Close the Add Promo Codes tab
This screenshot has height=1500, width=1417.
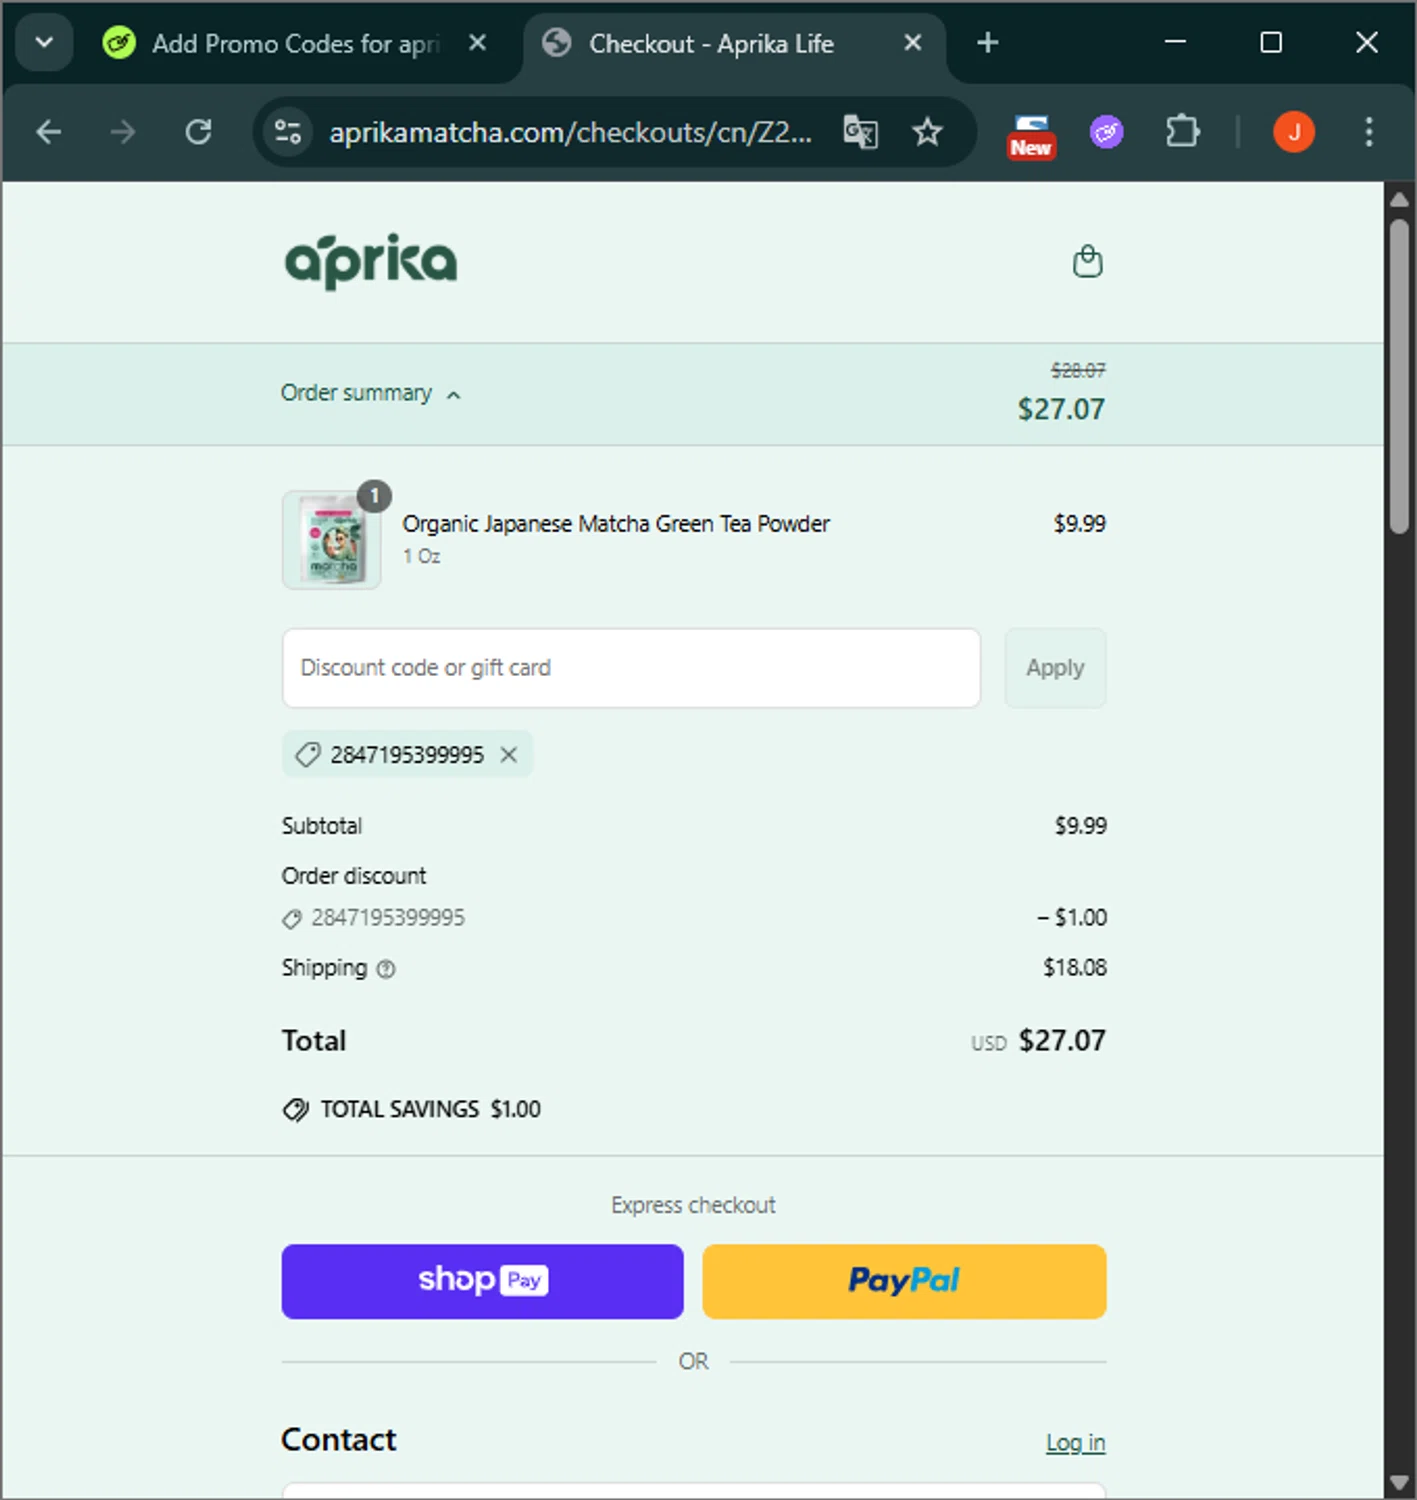pos(478,43)
